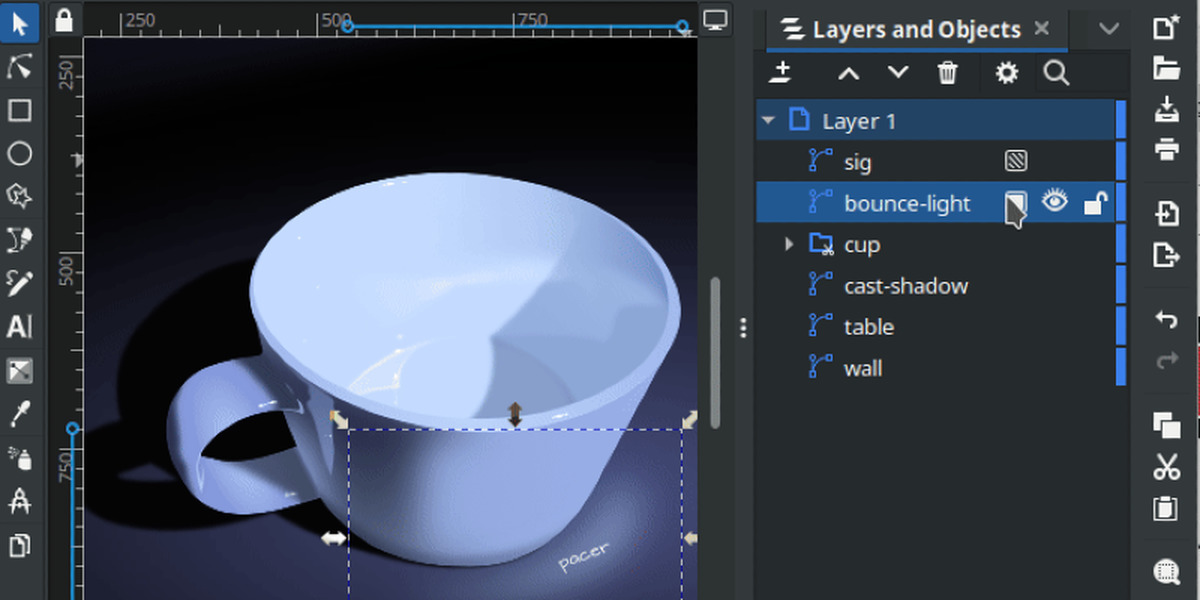Select the Star and polygon tool
Screen dimensions: 1200x600
coord(19,196)
